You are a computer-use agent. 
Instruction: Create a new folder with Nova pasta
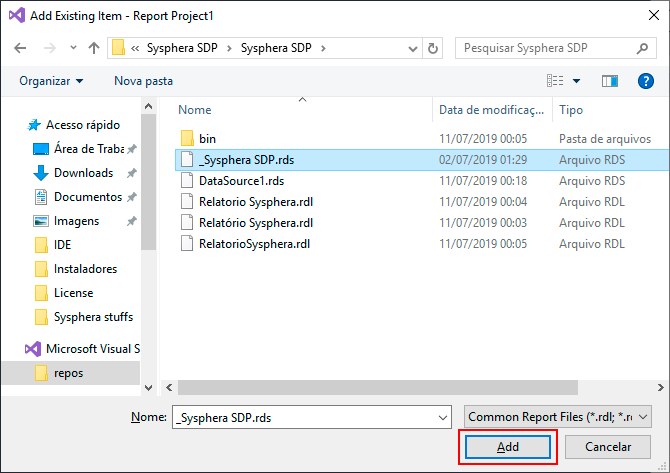tap(144, 81)
